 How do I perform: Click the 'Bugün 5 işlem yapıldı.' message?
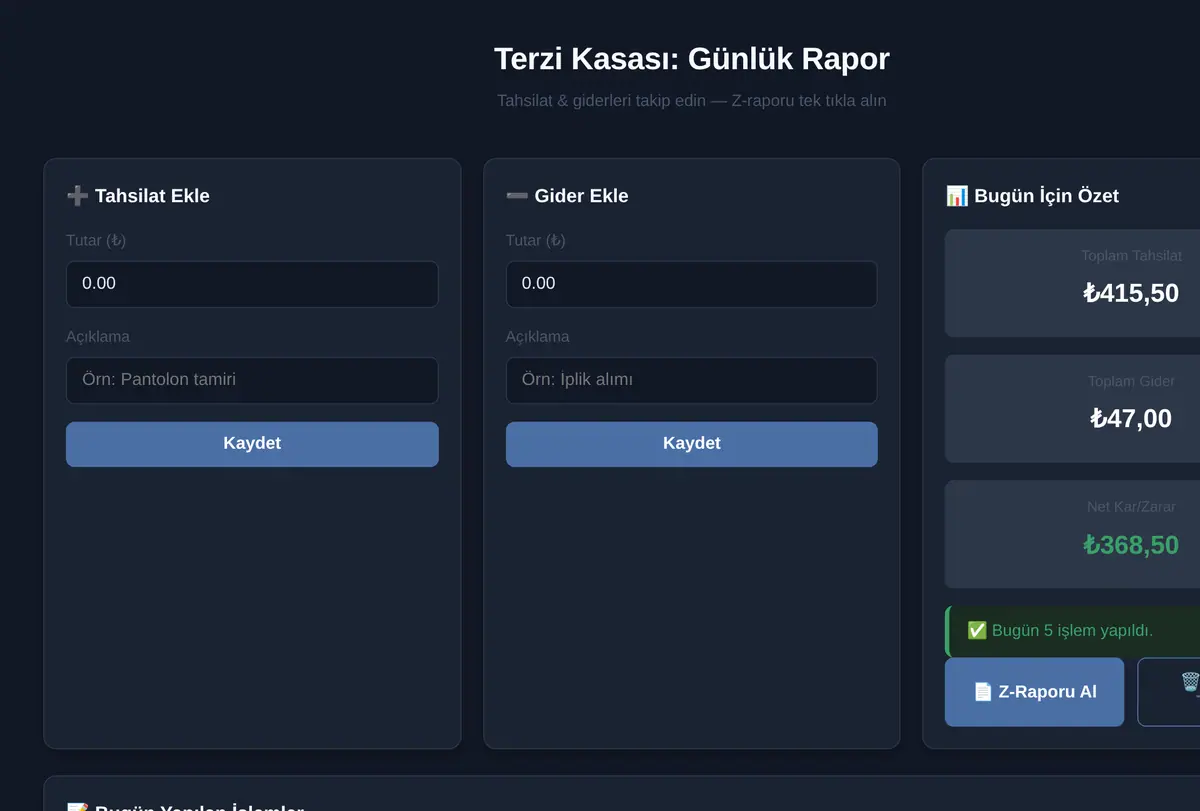click(x=1072, y=630)
